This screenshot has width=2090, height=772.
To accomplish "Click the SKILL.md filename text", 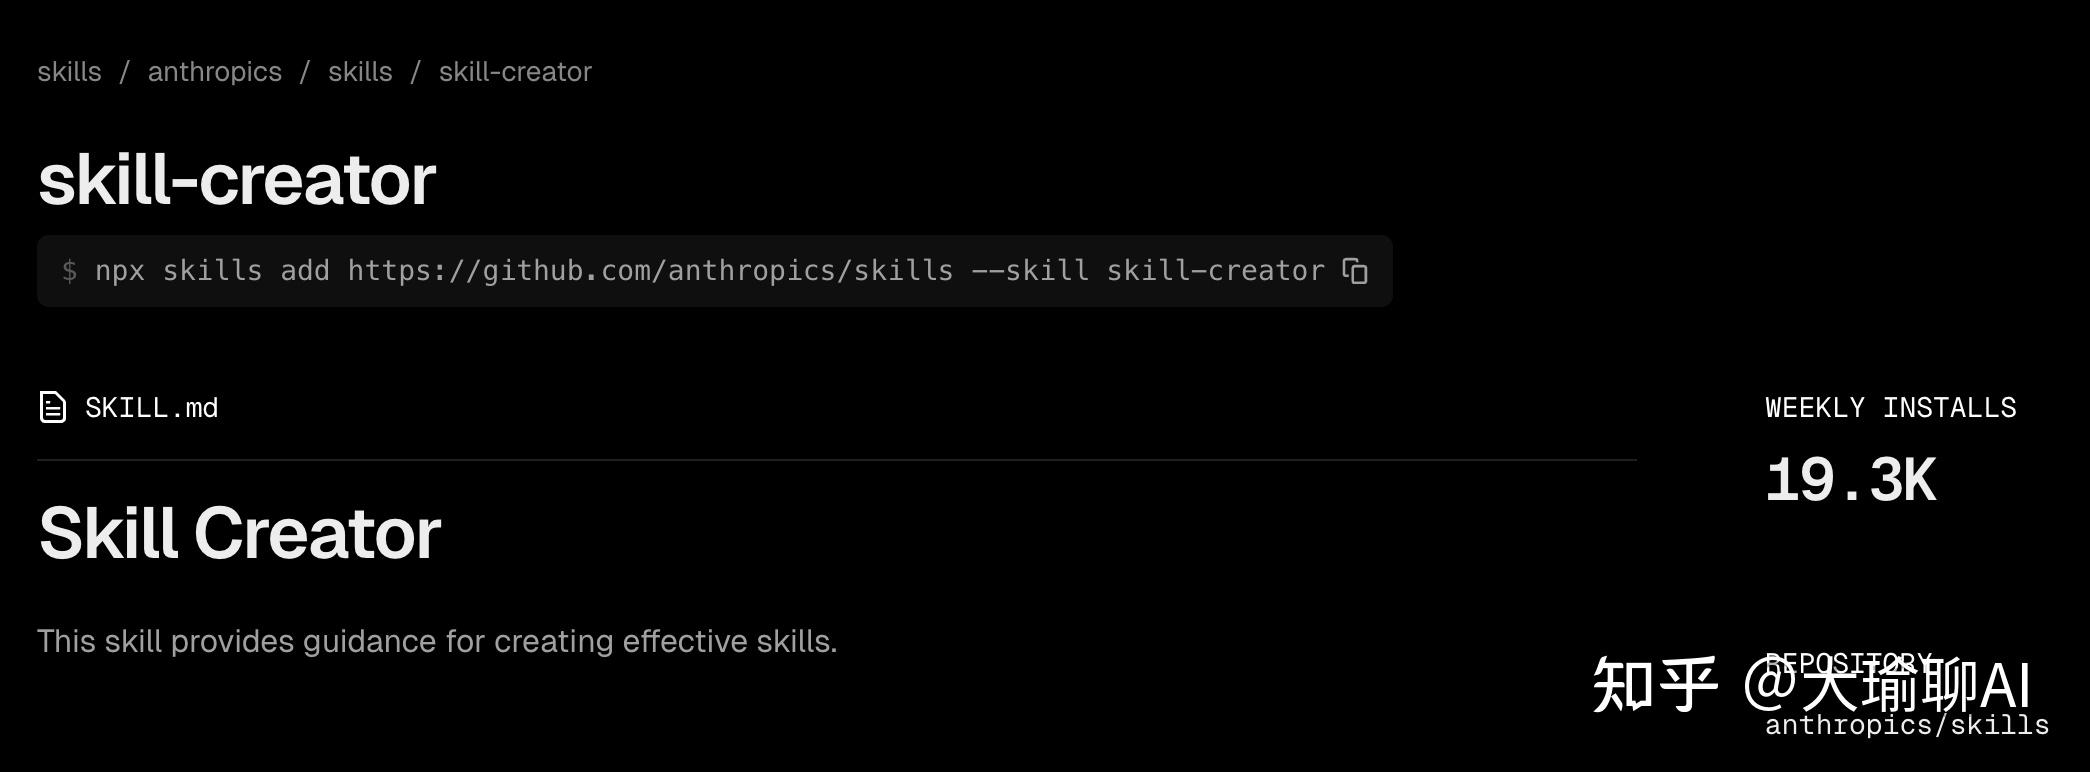I will 150,407.
